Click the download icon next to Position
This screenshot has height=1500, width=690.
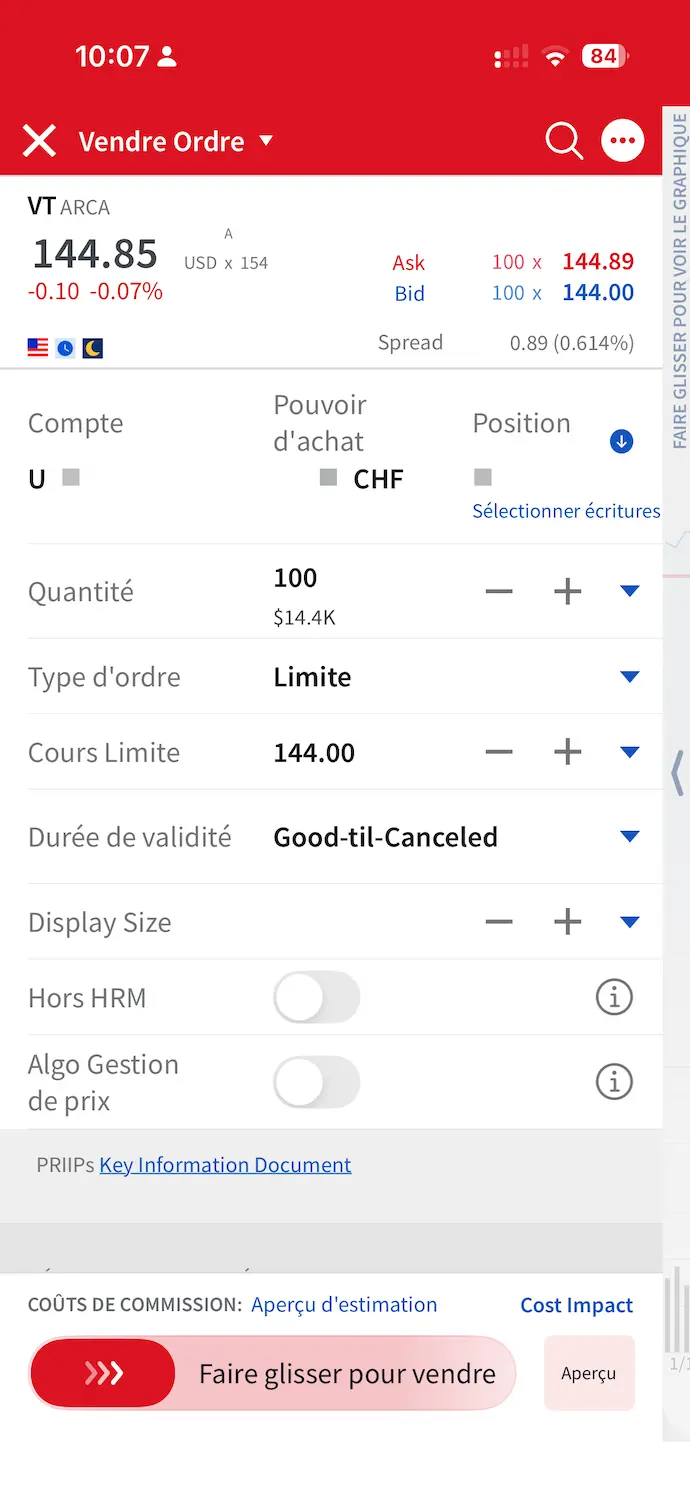(x=621, y=441)
